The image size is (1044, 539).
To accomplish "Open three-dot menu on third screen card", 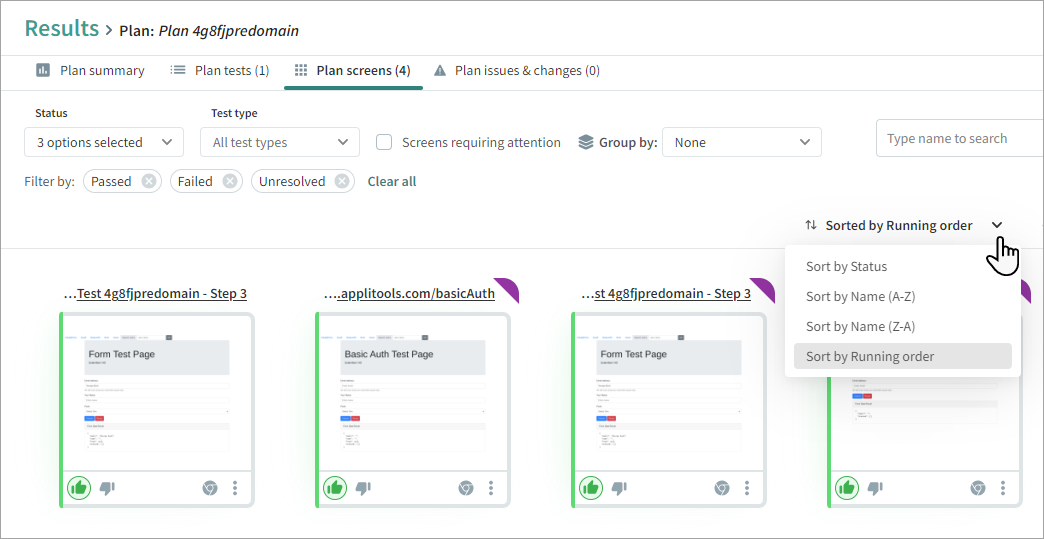I will click(x=747, y=488).
